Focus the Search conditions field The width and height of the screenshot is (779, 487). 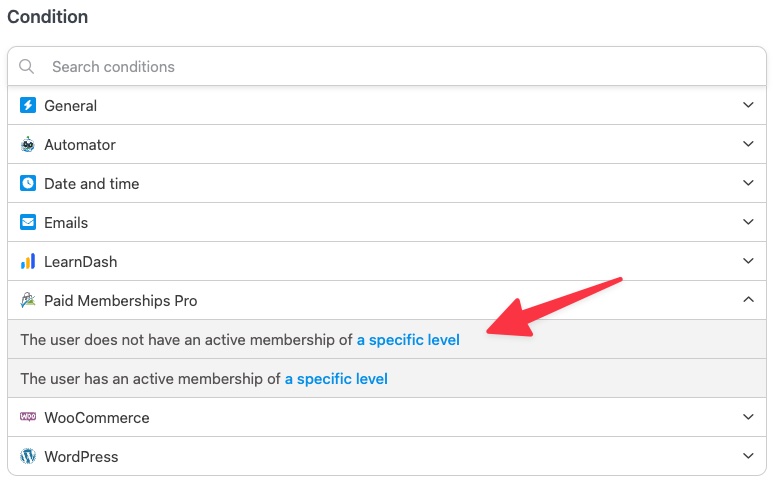(x=387, y=67)
